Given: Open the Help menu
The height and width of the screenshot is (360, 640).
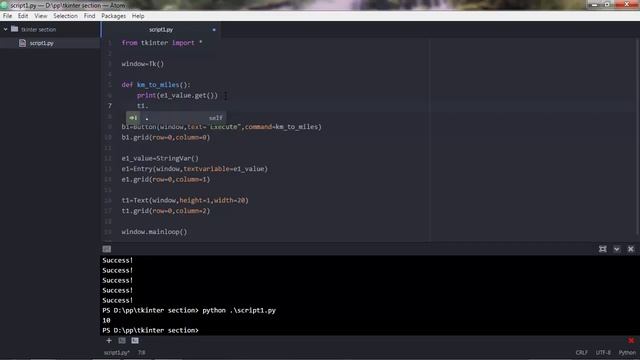Looking at the screenshot, I should [138, 16].
